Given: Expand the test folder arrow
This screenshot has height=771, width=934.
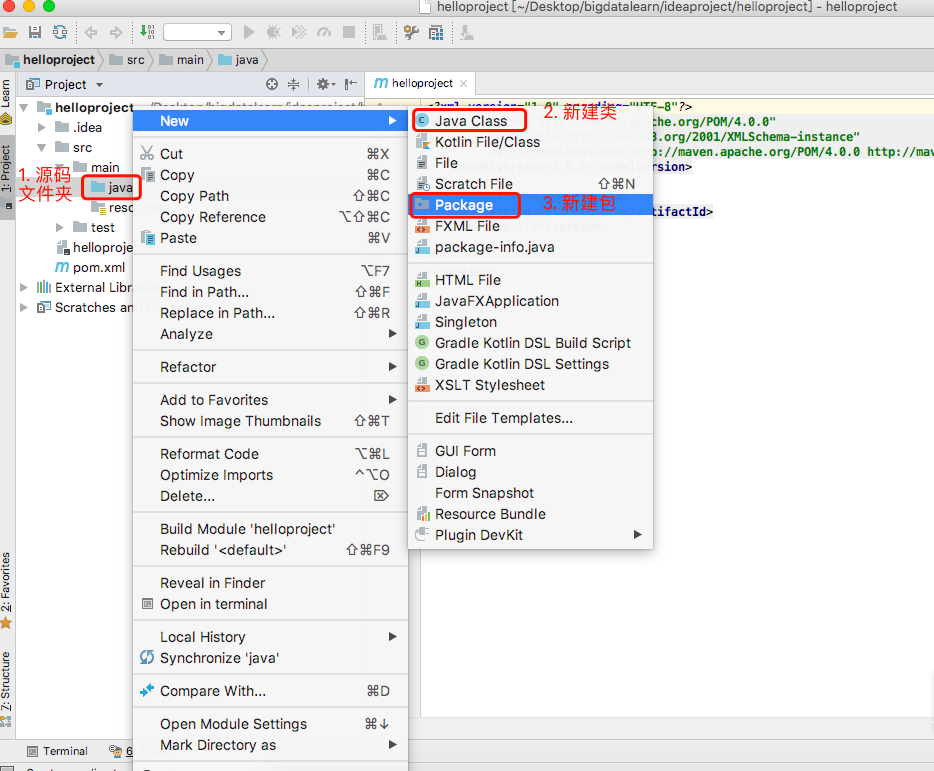Looking at the screenshot, I should tap(60, 228).
